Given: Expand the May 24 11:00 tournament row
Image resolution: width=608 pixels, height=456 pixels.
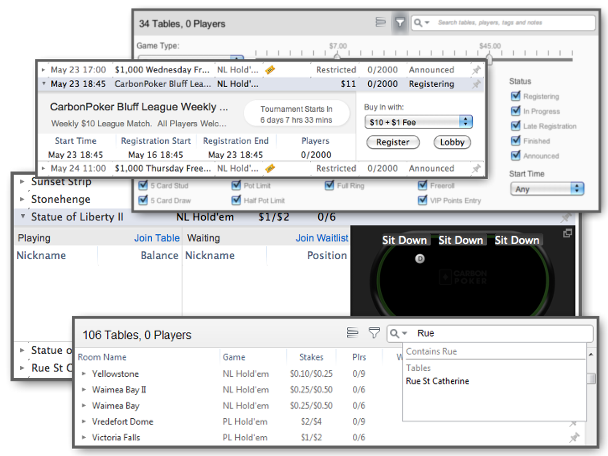Looking at the screenshot, I should pos(43,169).
